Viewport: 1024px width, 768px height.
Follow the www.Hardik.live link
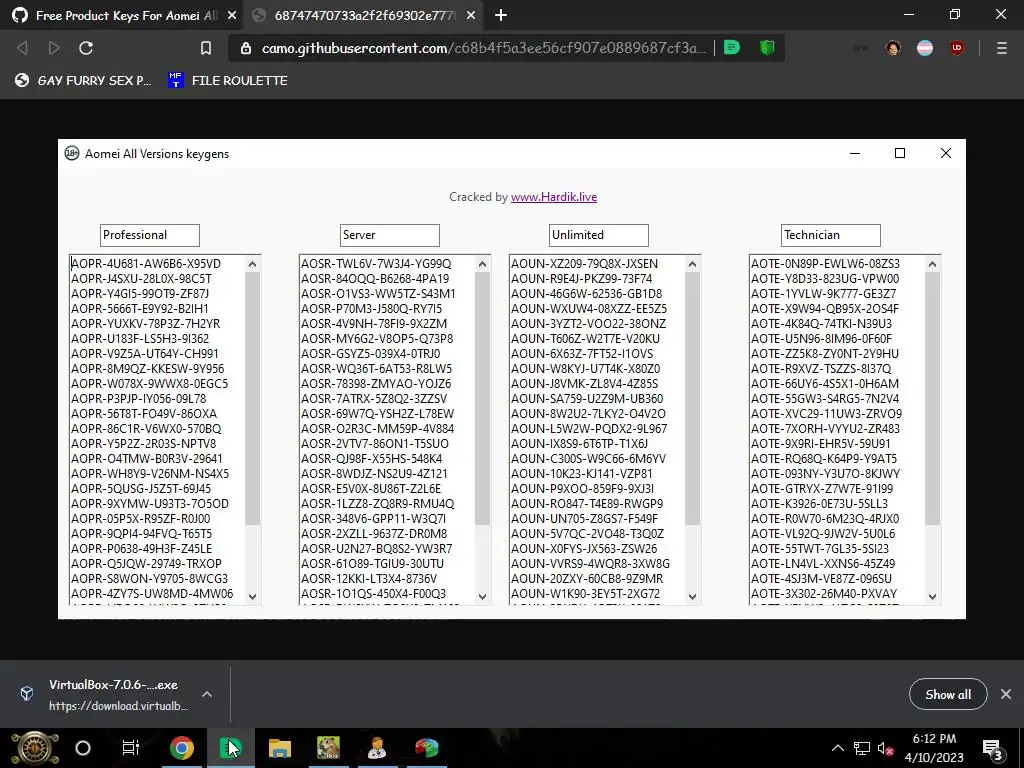(x=554, y=197)
